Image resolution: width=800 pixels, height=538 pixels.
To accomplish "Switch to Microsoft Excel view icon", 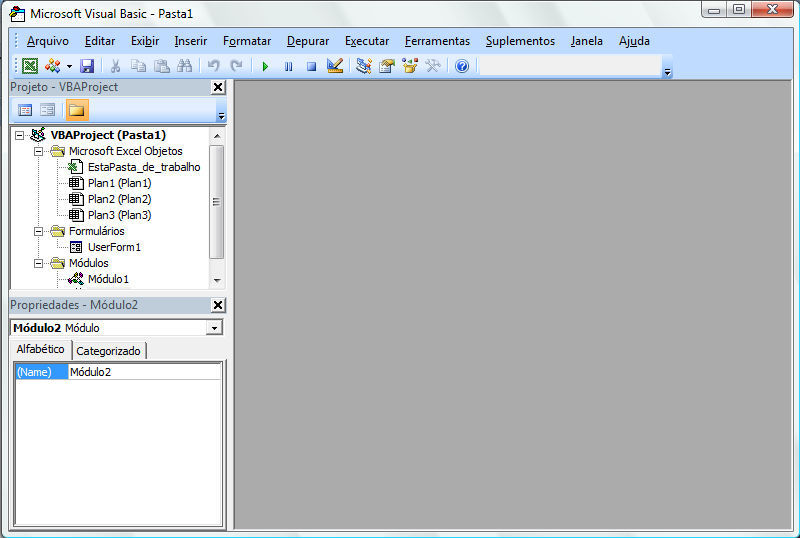I will (30, 66).
